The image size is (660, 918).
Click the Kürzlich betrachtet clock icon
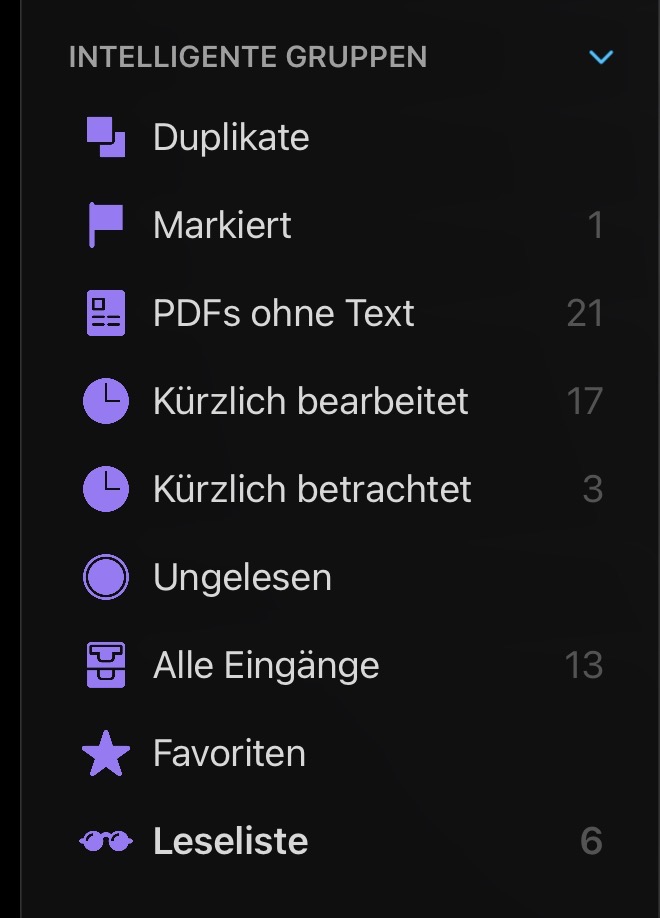[105, 489]
